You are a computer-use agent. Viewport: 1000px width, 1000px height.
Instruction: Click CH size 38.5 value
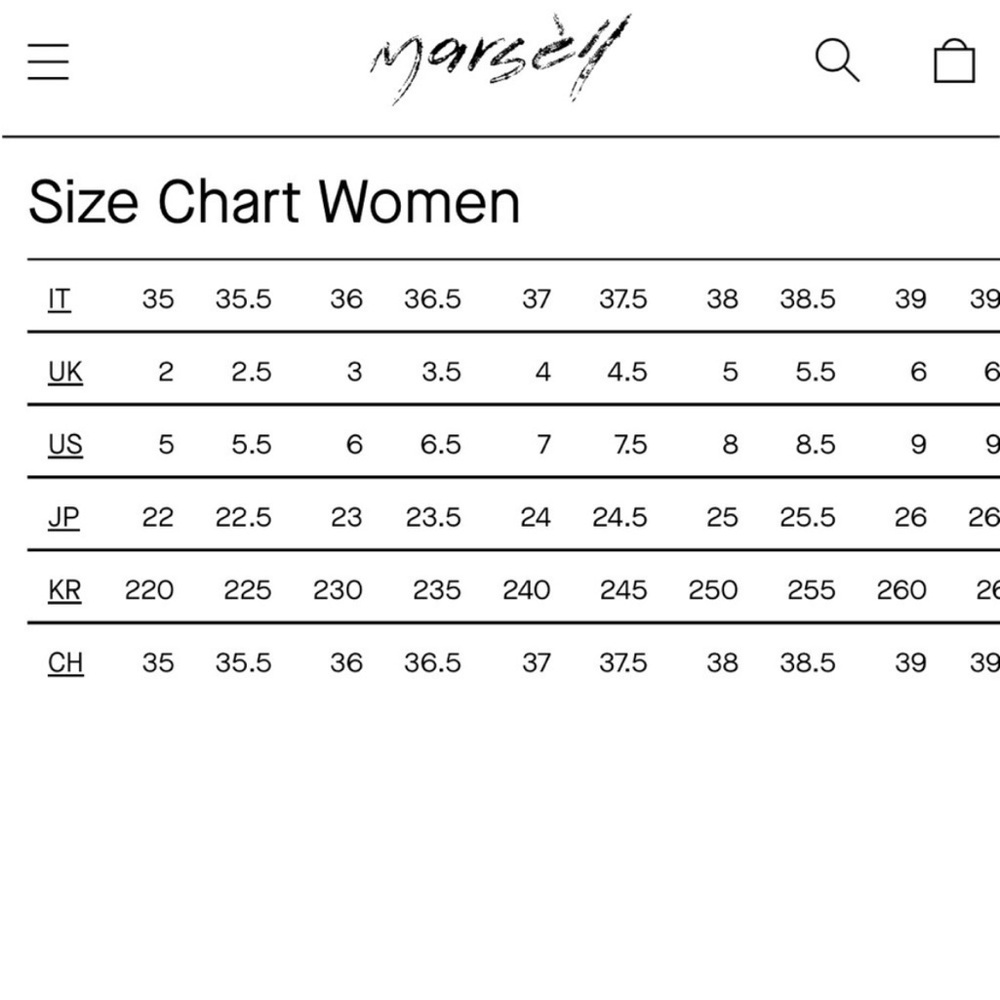click(807, 663)
